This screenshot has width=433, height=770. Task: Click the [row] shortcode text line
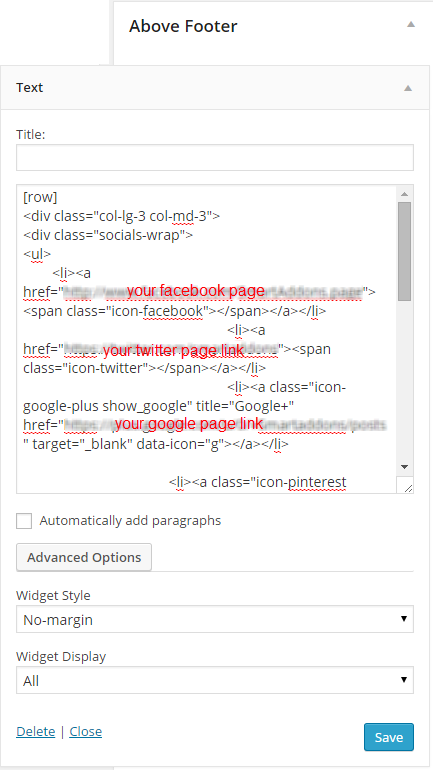(x=40, y=197)
